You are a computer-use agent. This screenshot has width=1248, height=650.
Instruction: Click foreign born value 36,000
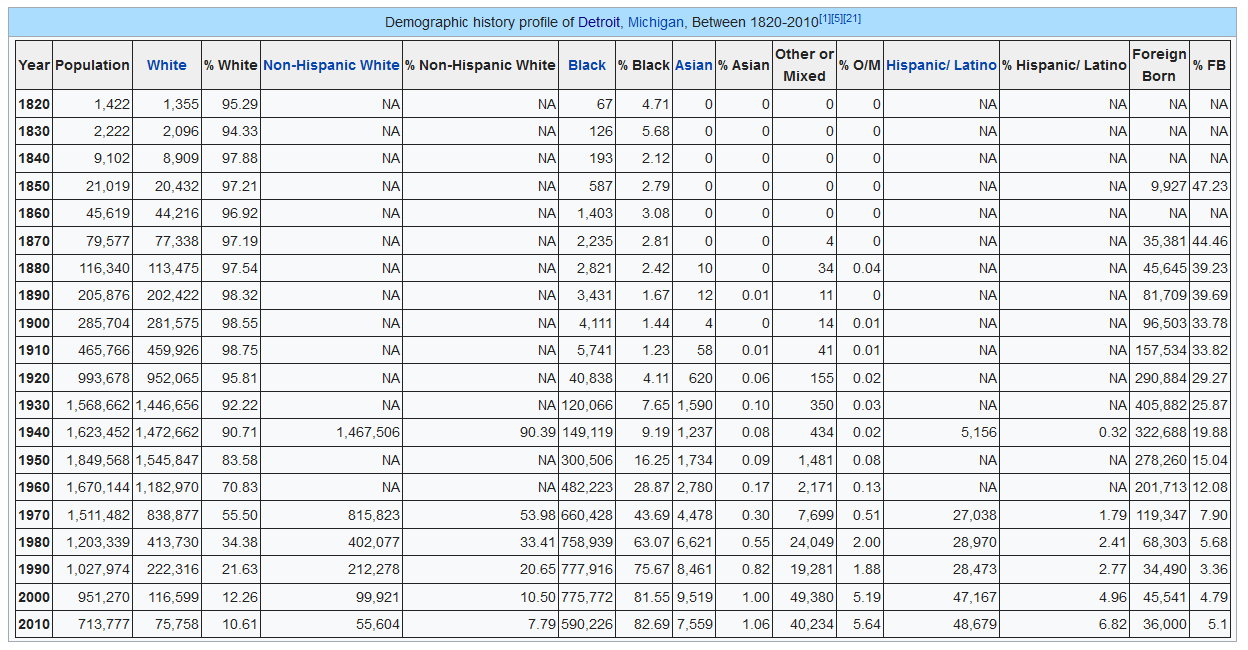1165,624
